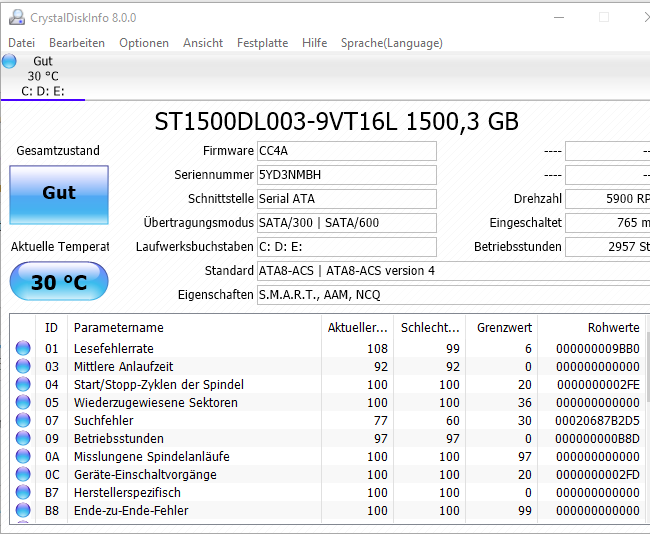Click the 30 °C temperature button
The image size is (650, 534).
point(59,281)
